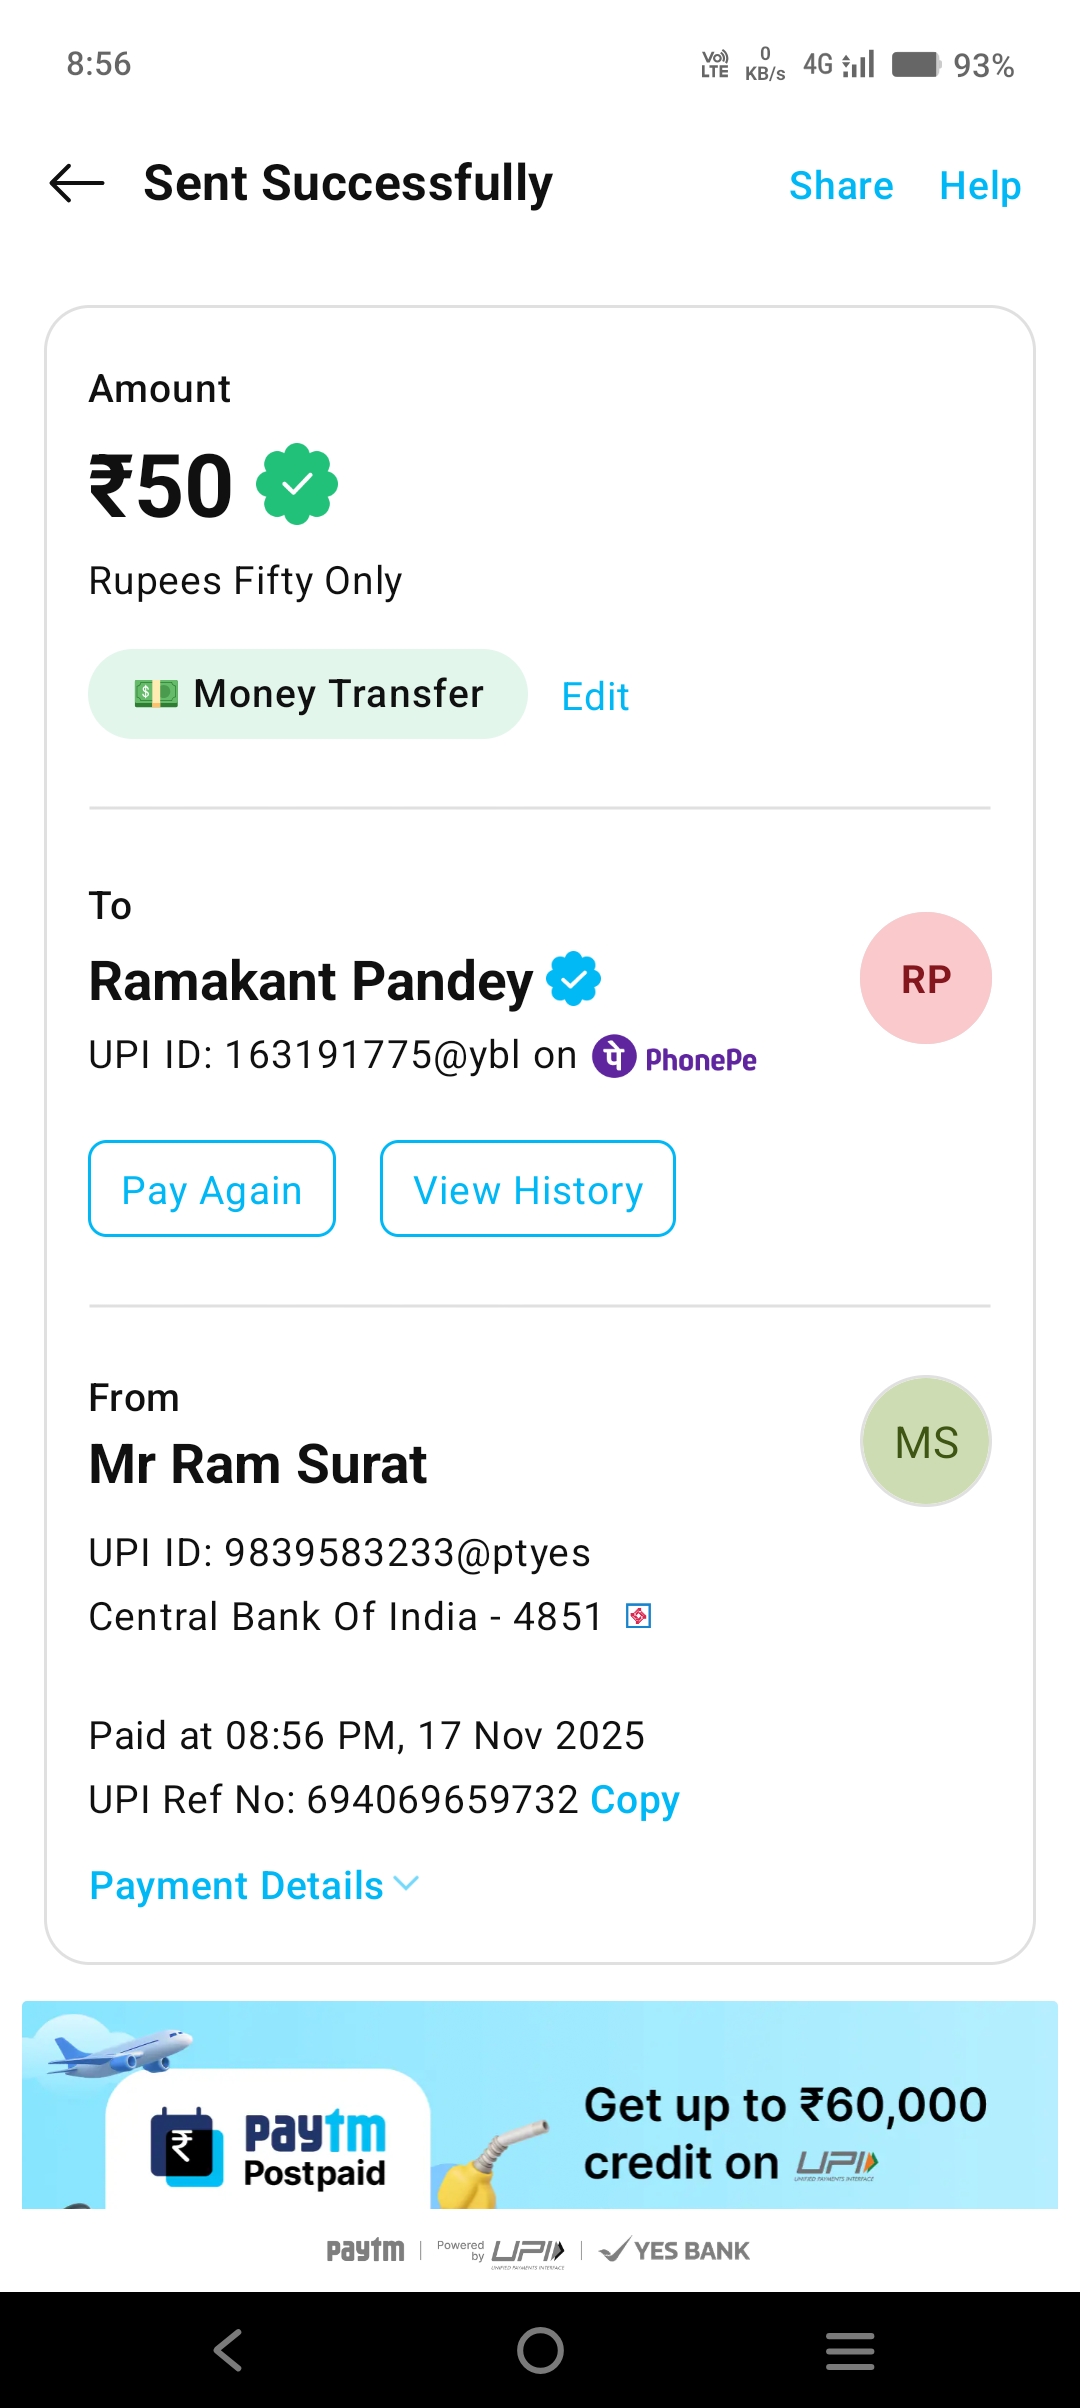Tap the Payment Details chevron arrow

pyautogui.click(x=407, y=1884)
